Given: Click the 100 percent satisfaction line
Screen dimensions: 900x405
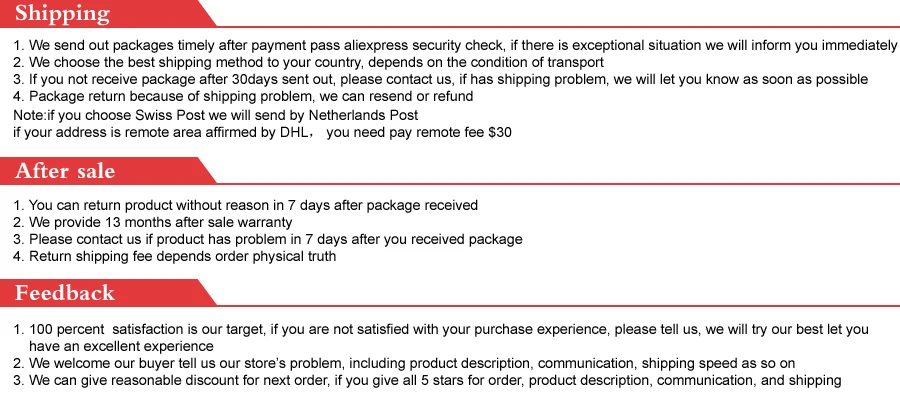Looking at the screenshot, I should (x=441, y=329).
